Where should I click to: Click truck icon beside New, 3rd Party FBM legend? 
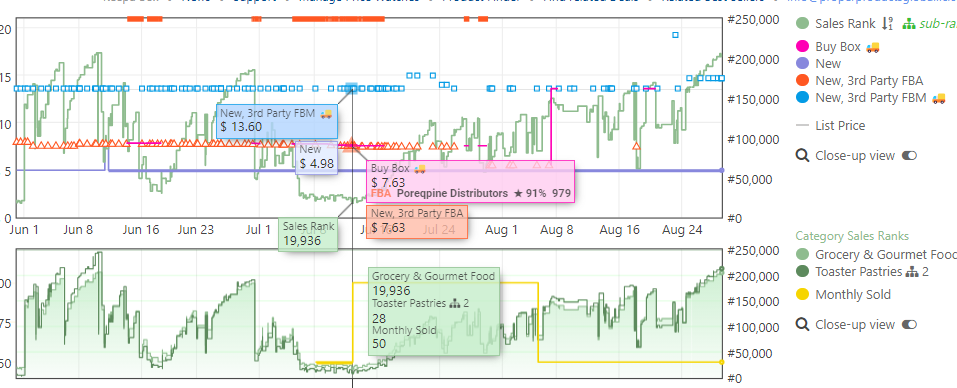pyautogui.click(x=939, y=98)
